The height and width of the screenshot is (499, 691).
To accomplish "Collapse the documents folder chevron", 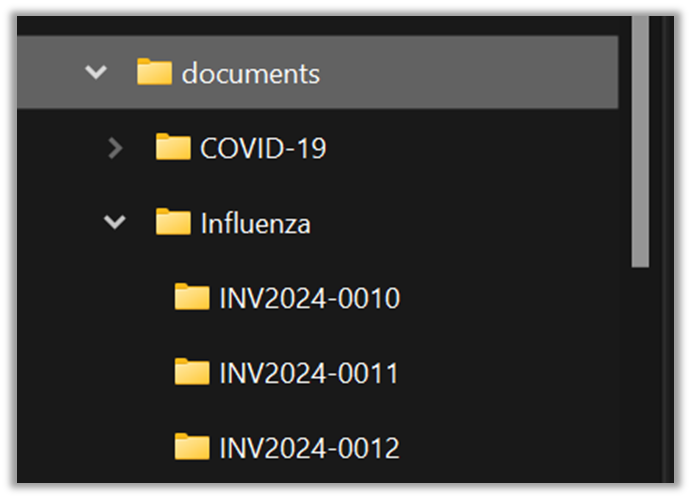I will pyautogui.click(x=96, y=73).
